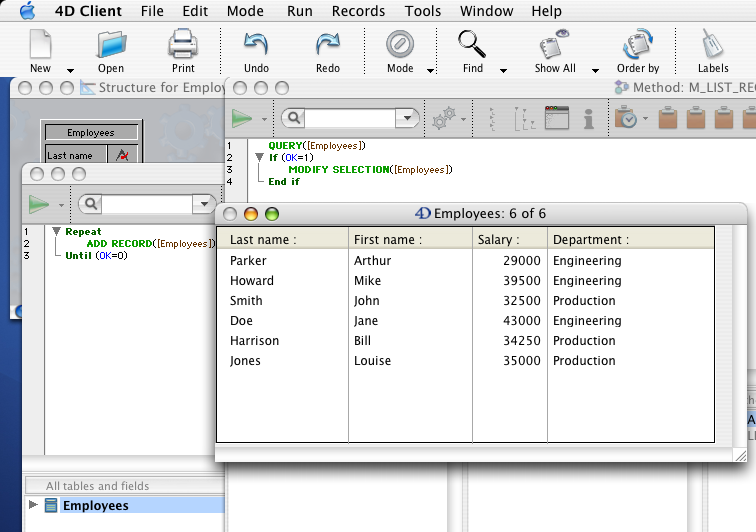Expand the Employees table in the tables list

point(35,505)
